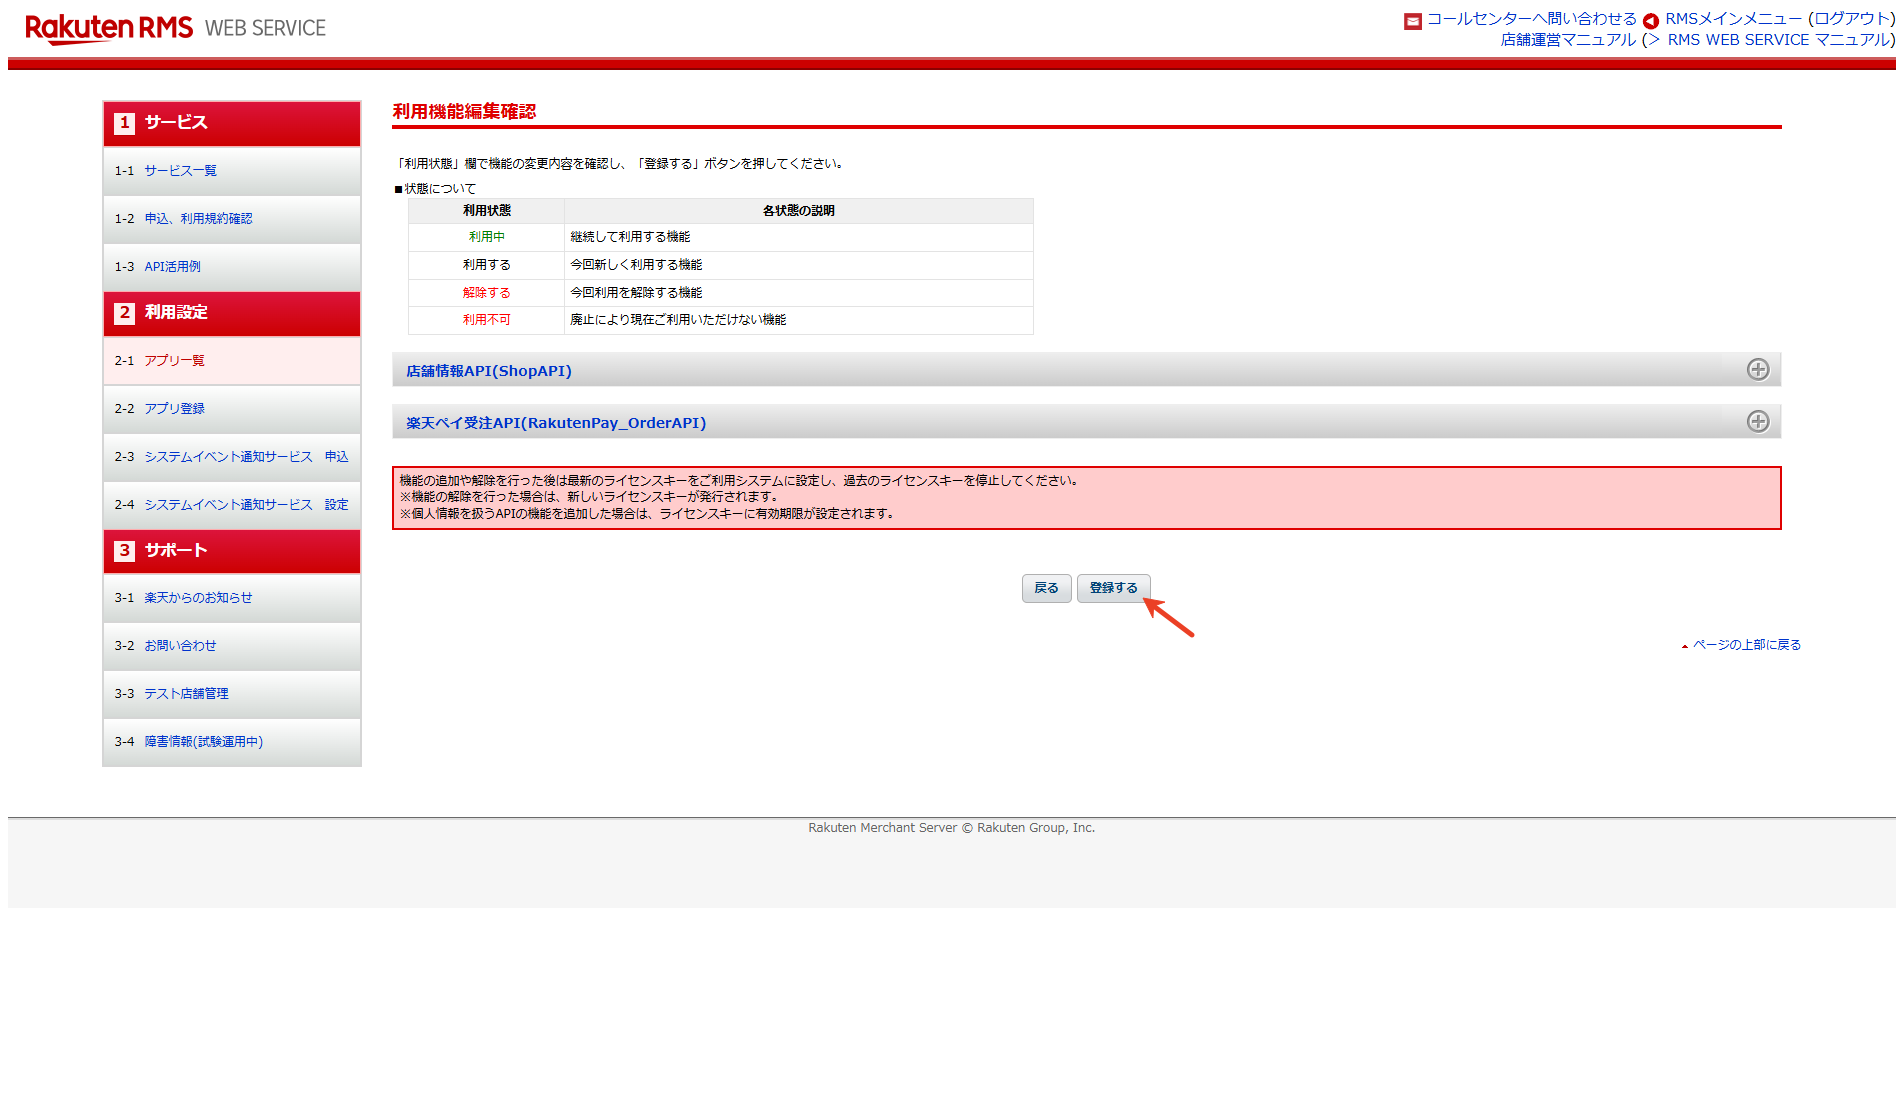Open コールセンターへ問い合わせる link

tap(1532, 19)
